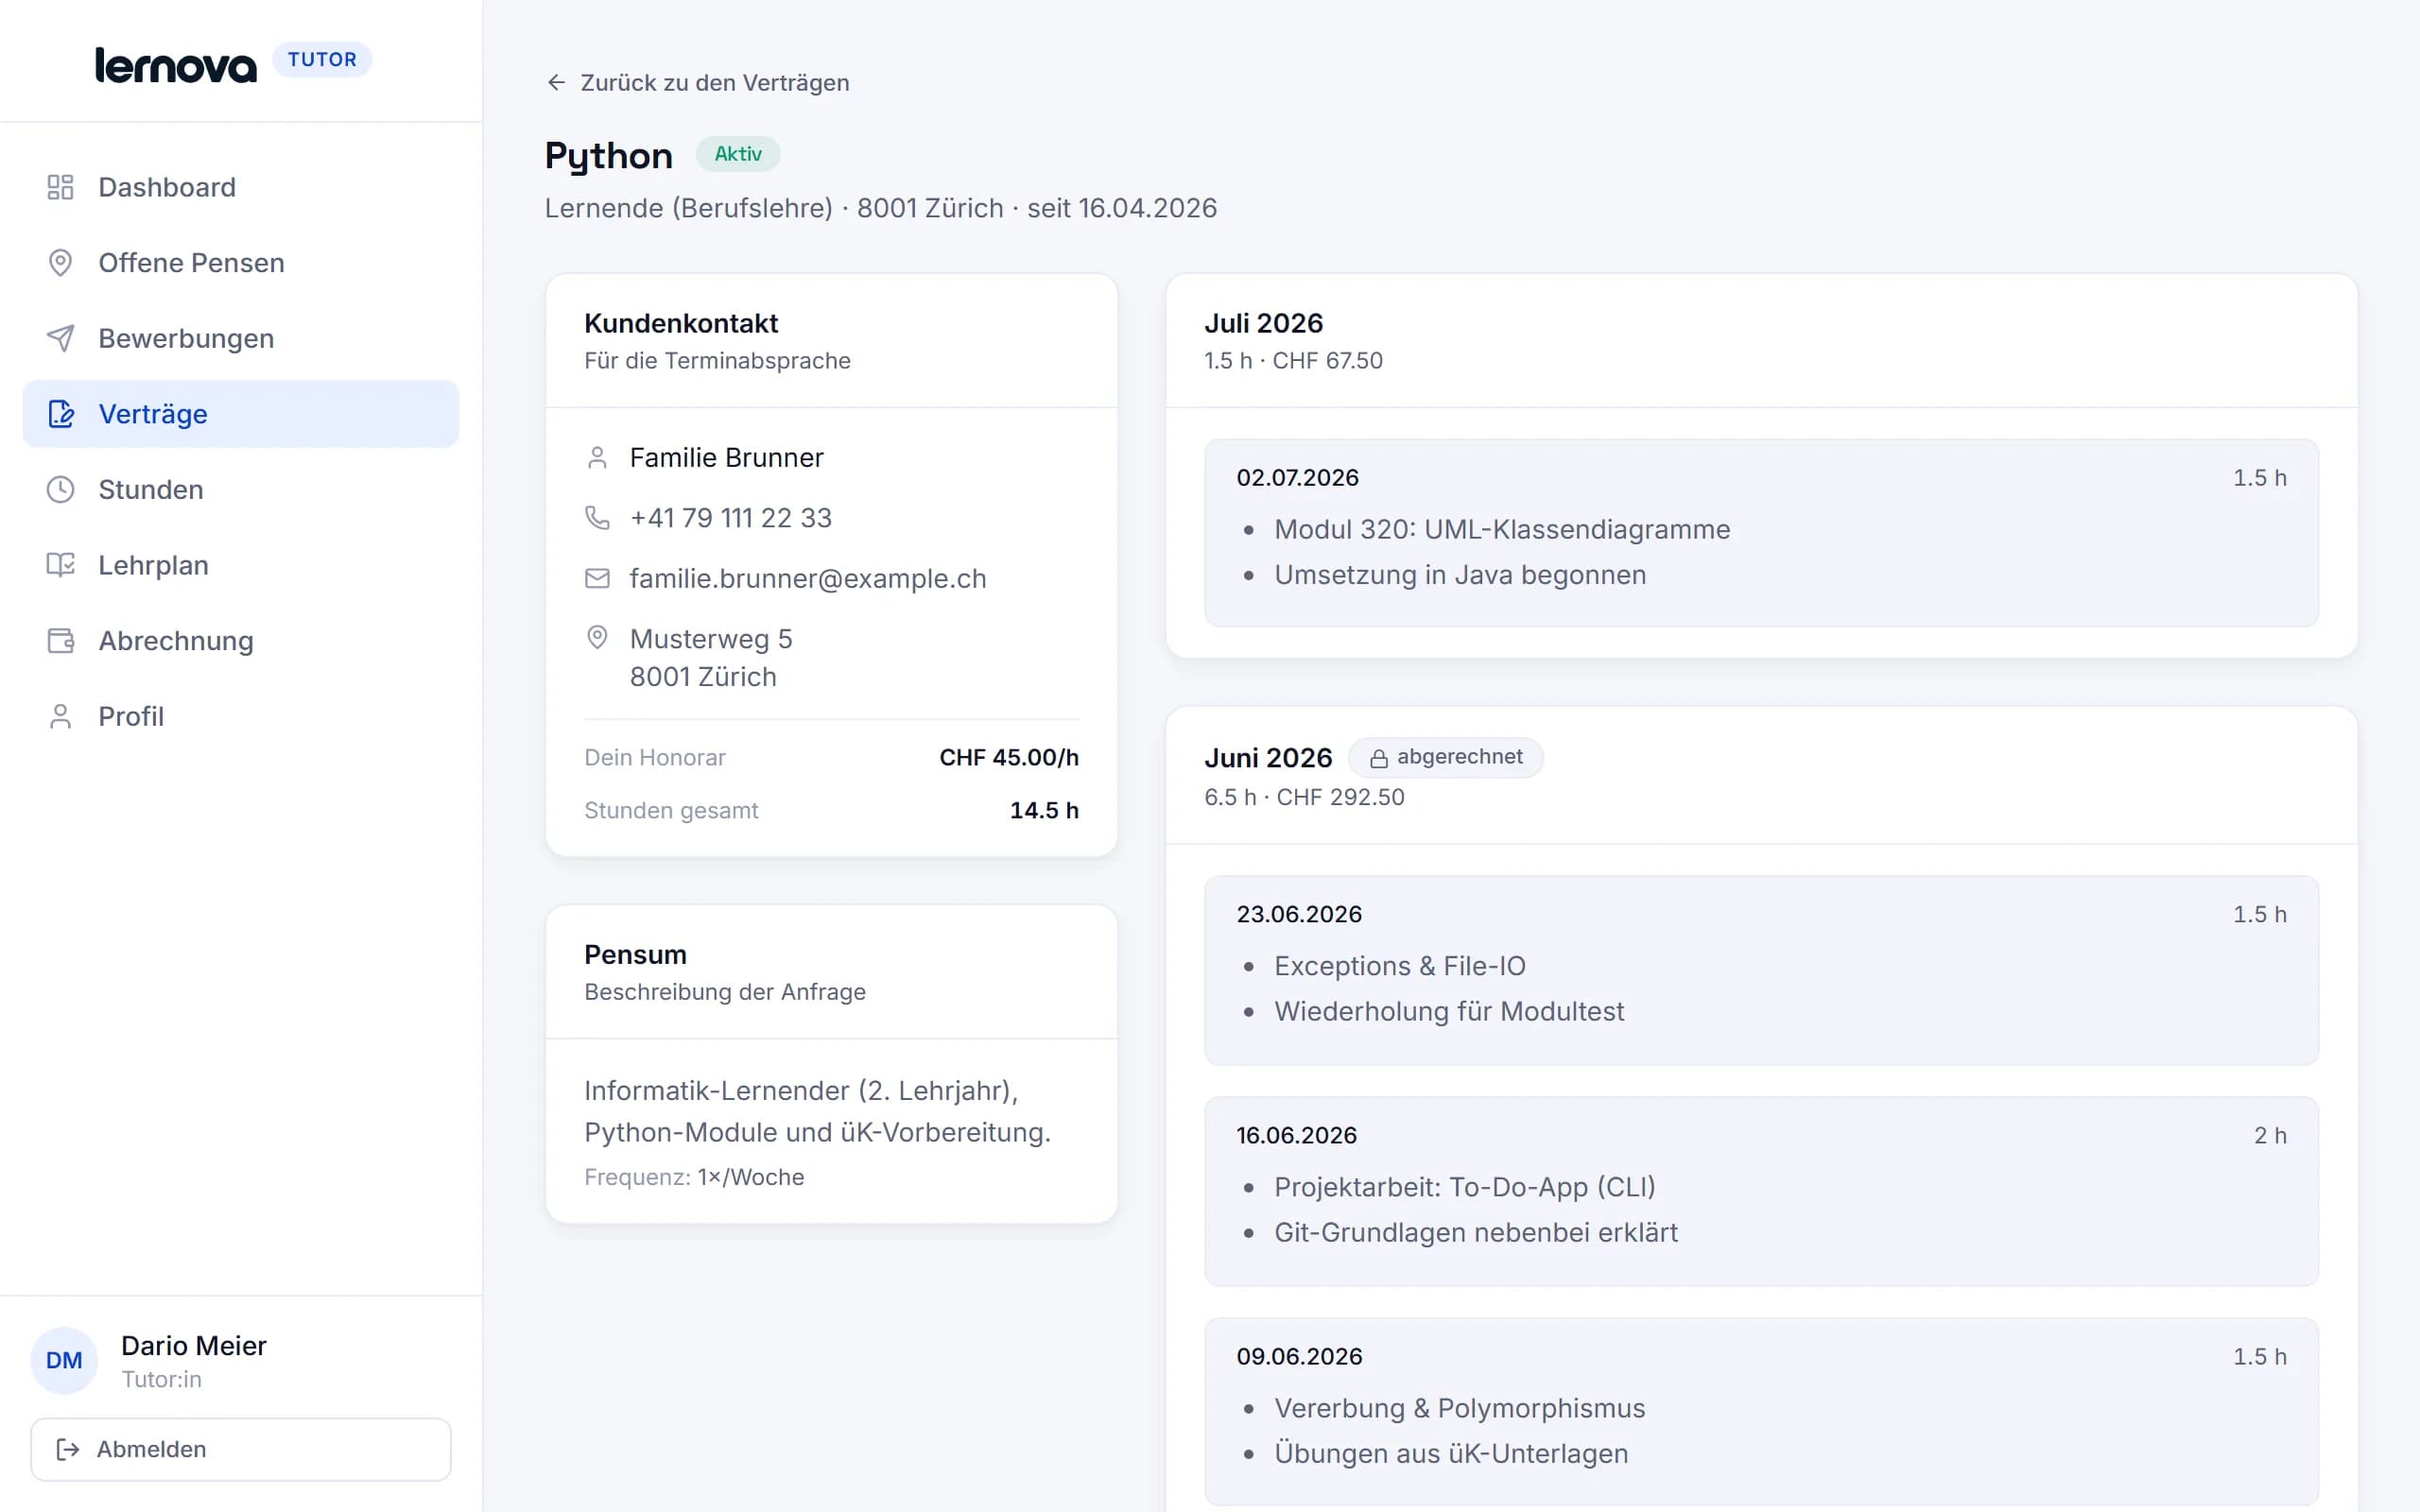The width and height of the screenshot is (2420, 1512).
Task: Click the logout icon in Abmelden button
Action: 68,1449
